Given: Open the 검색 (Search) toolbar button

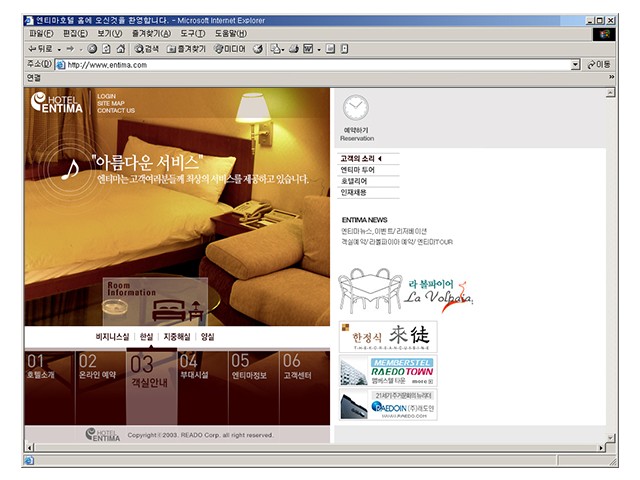Looking at the screenshot, I should [x=146, y=48].
